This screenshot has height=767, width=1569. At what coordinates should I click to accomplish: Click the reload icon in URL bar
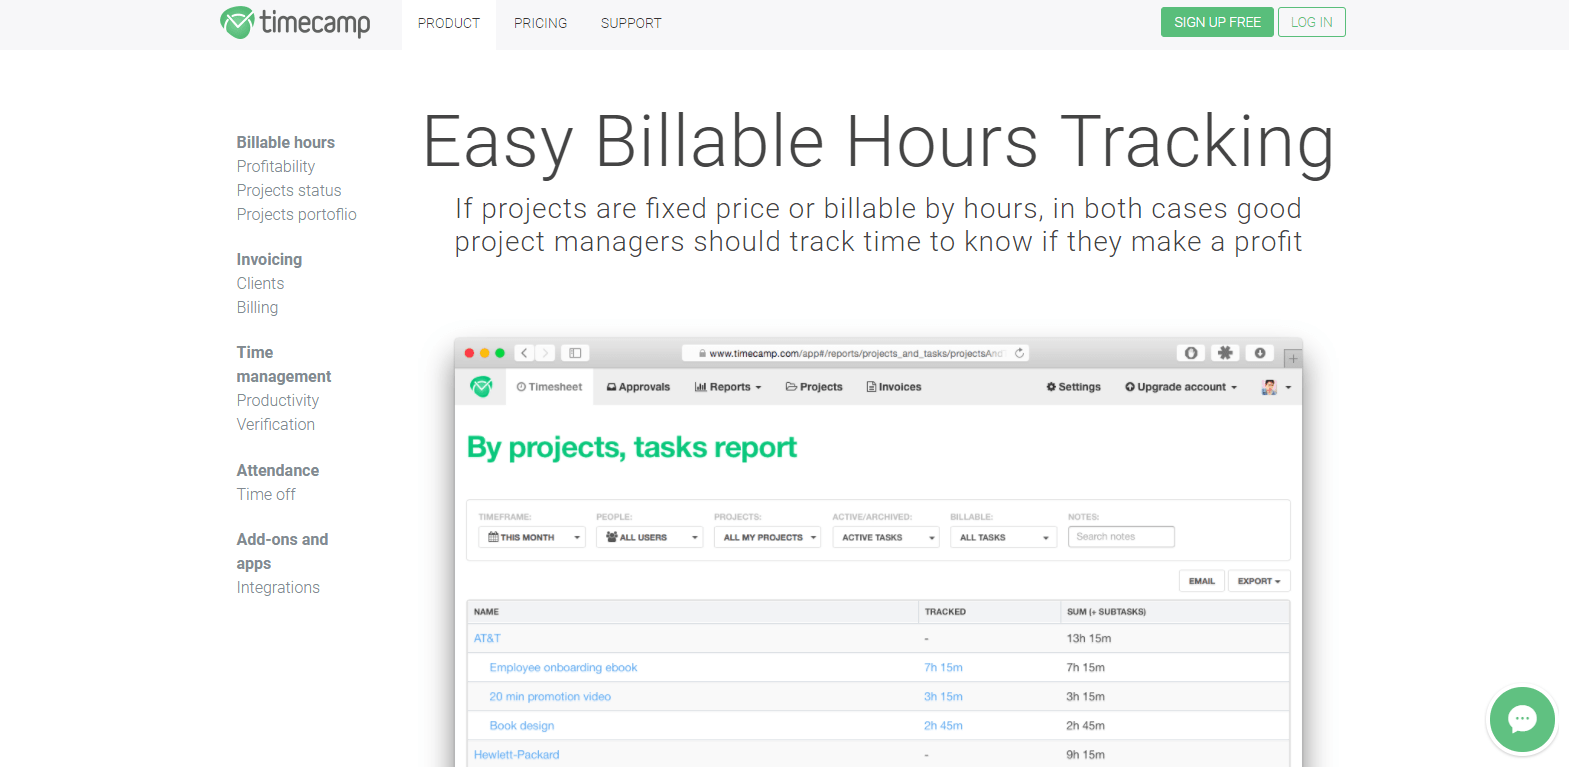coord(1019,353)
